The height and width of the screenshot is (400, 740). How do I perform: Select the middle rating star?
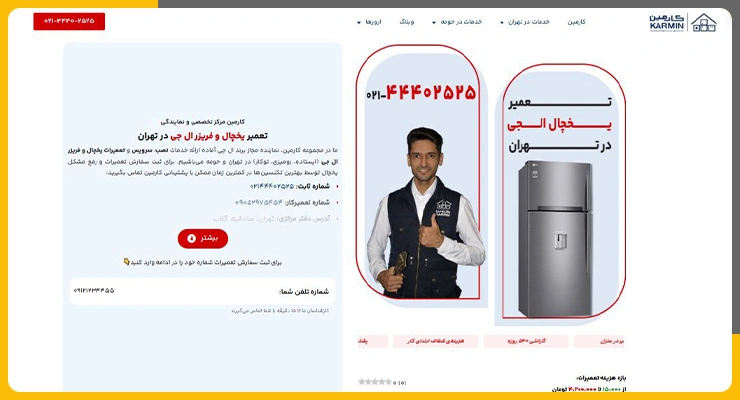[x=375, y=382]
